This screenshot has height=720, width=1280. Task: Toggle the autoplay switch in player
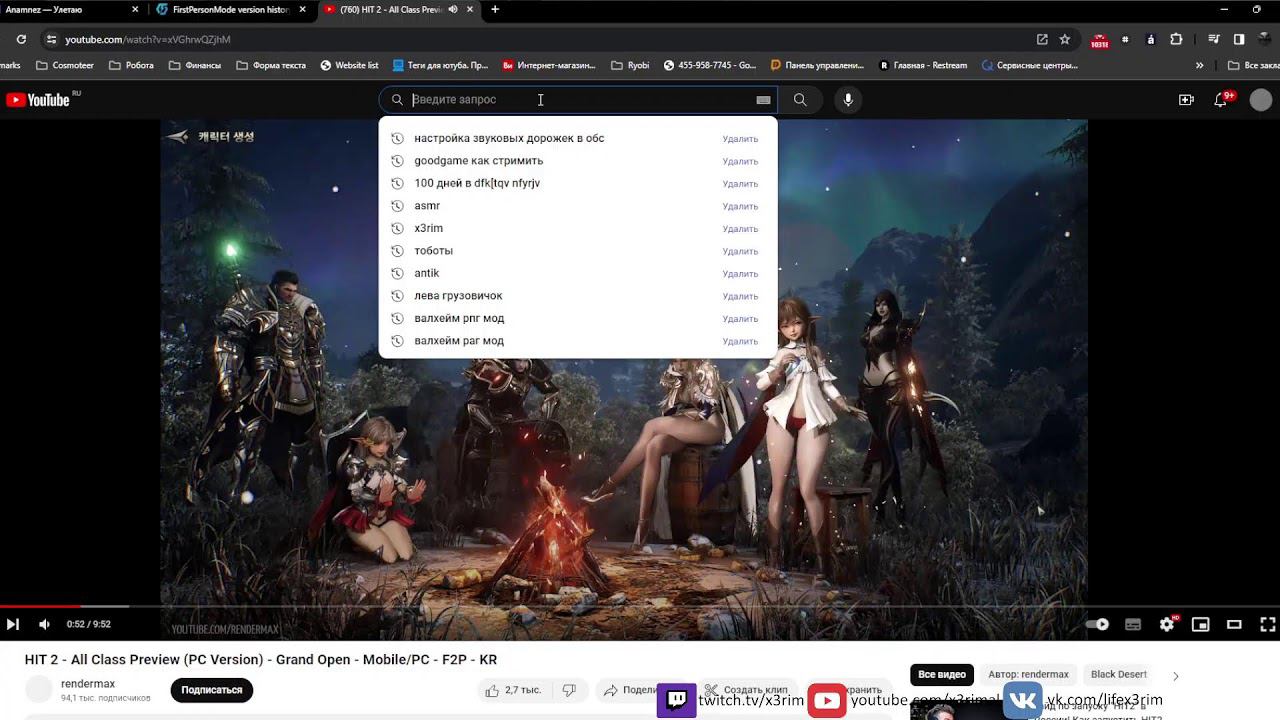coord(1098,624)
